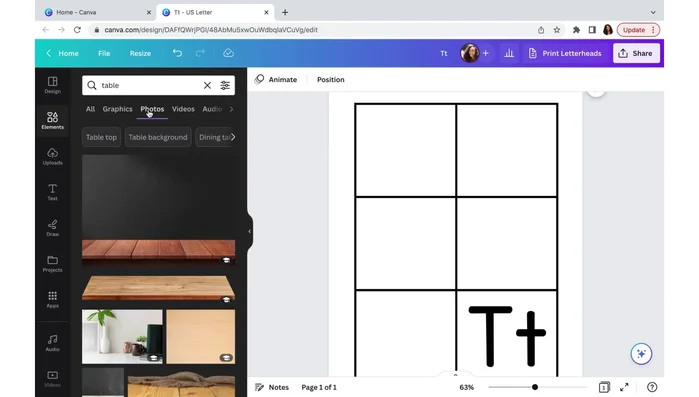This screenshot has width=699, height=397.
Task: Clear the search field with X
Action: coord(207,85)
